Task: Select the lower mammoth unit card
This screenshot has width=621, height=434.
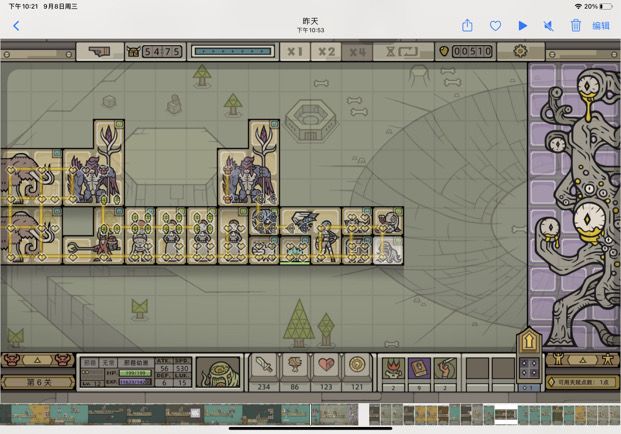Action: (31, 235)
